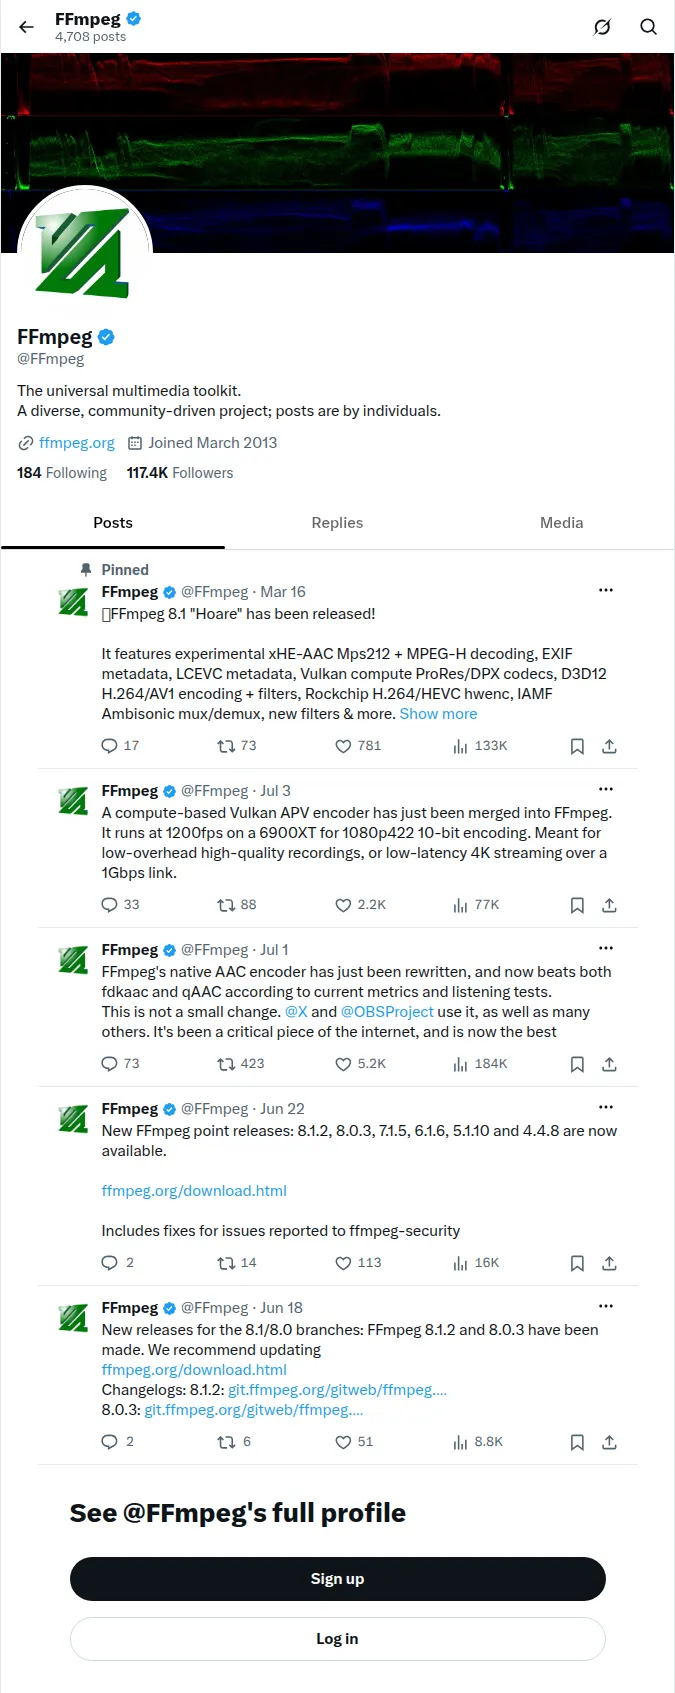
Task: View analytics of the Jun 18 post
Action: pyautogui.click(x=478, y=1442)
